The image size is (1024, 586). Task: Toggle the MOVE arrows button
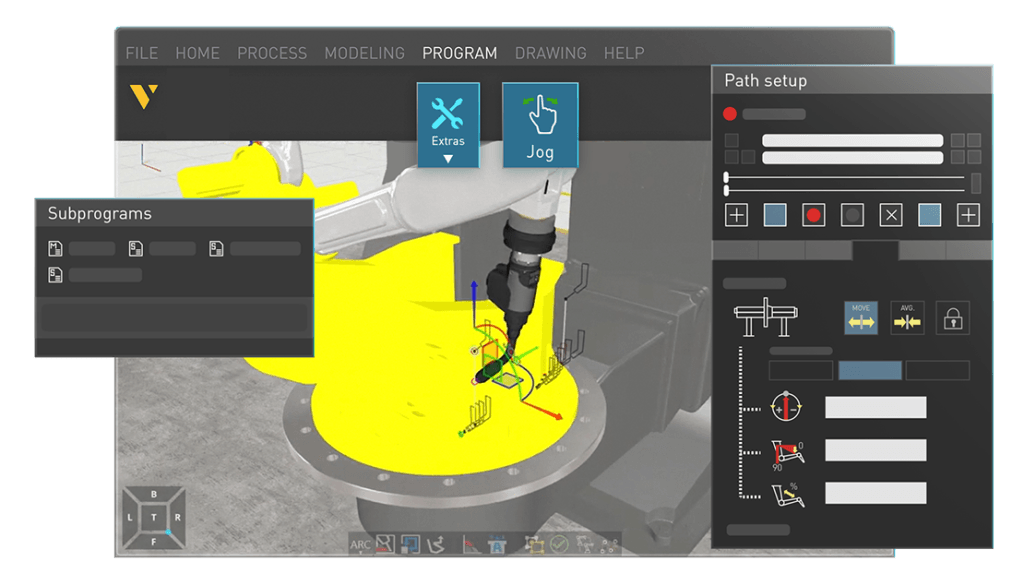[x=861, y=317]
